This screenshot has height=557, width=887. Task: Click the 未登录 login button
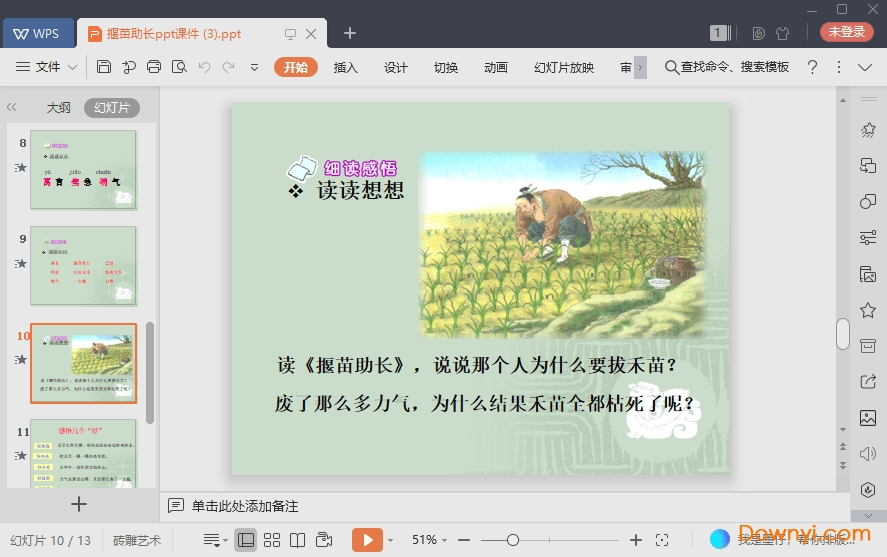coord(846,32)
